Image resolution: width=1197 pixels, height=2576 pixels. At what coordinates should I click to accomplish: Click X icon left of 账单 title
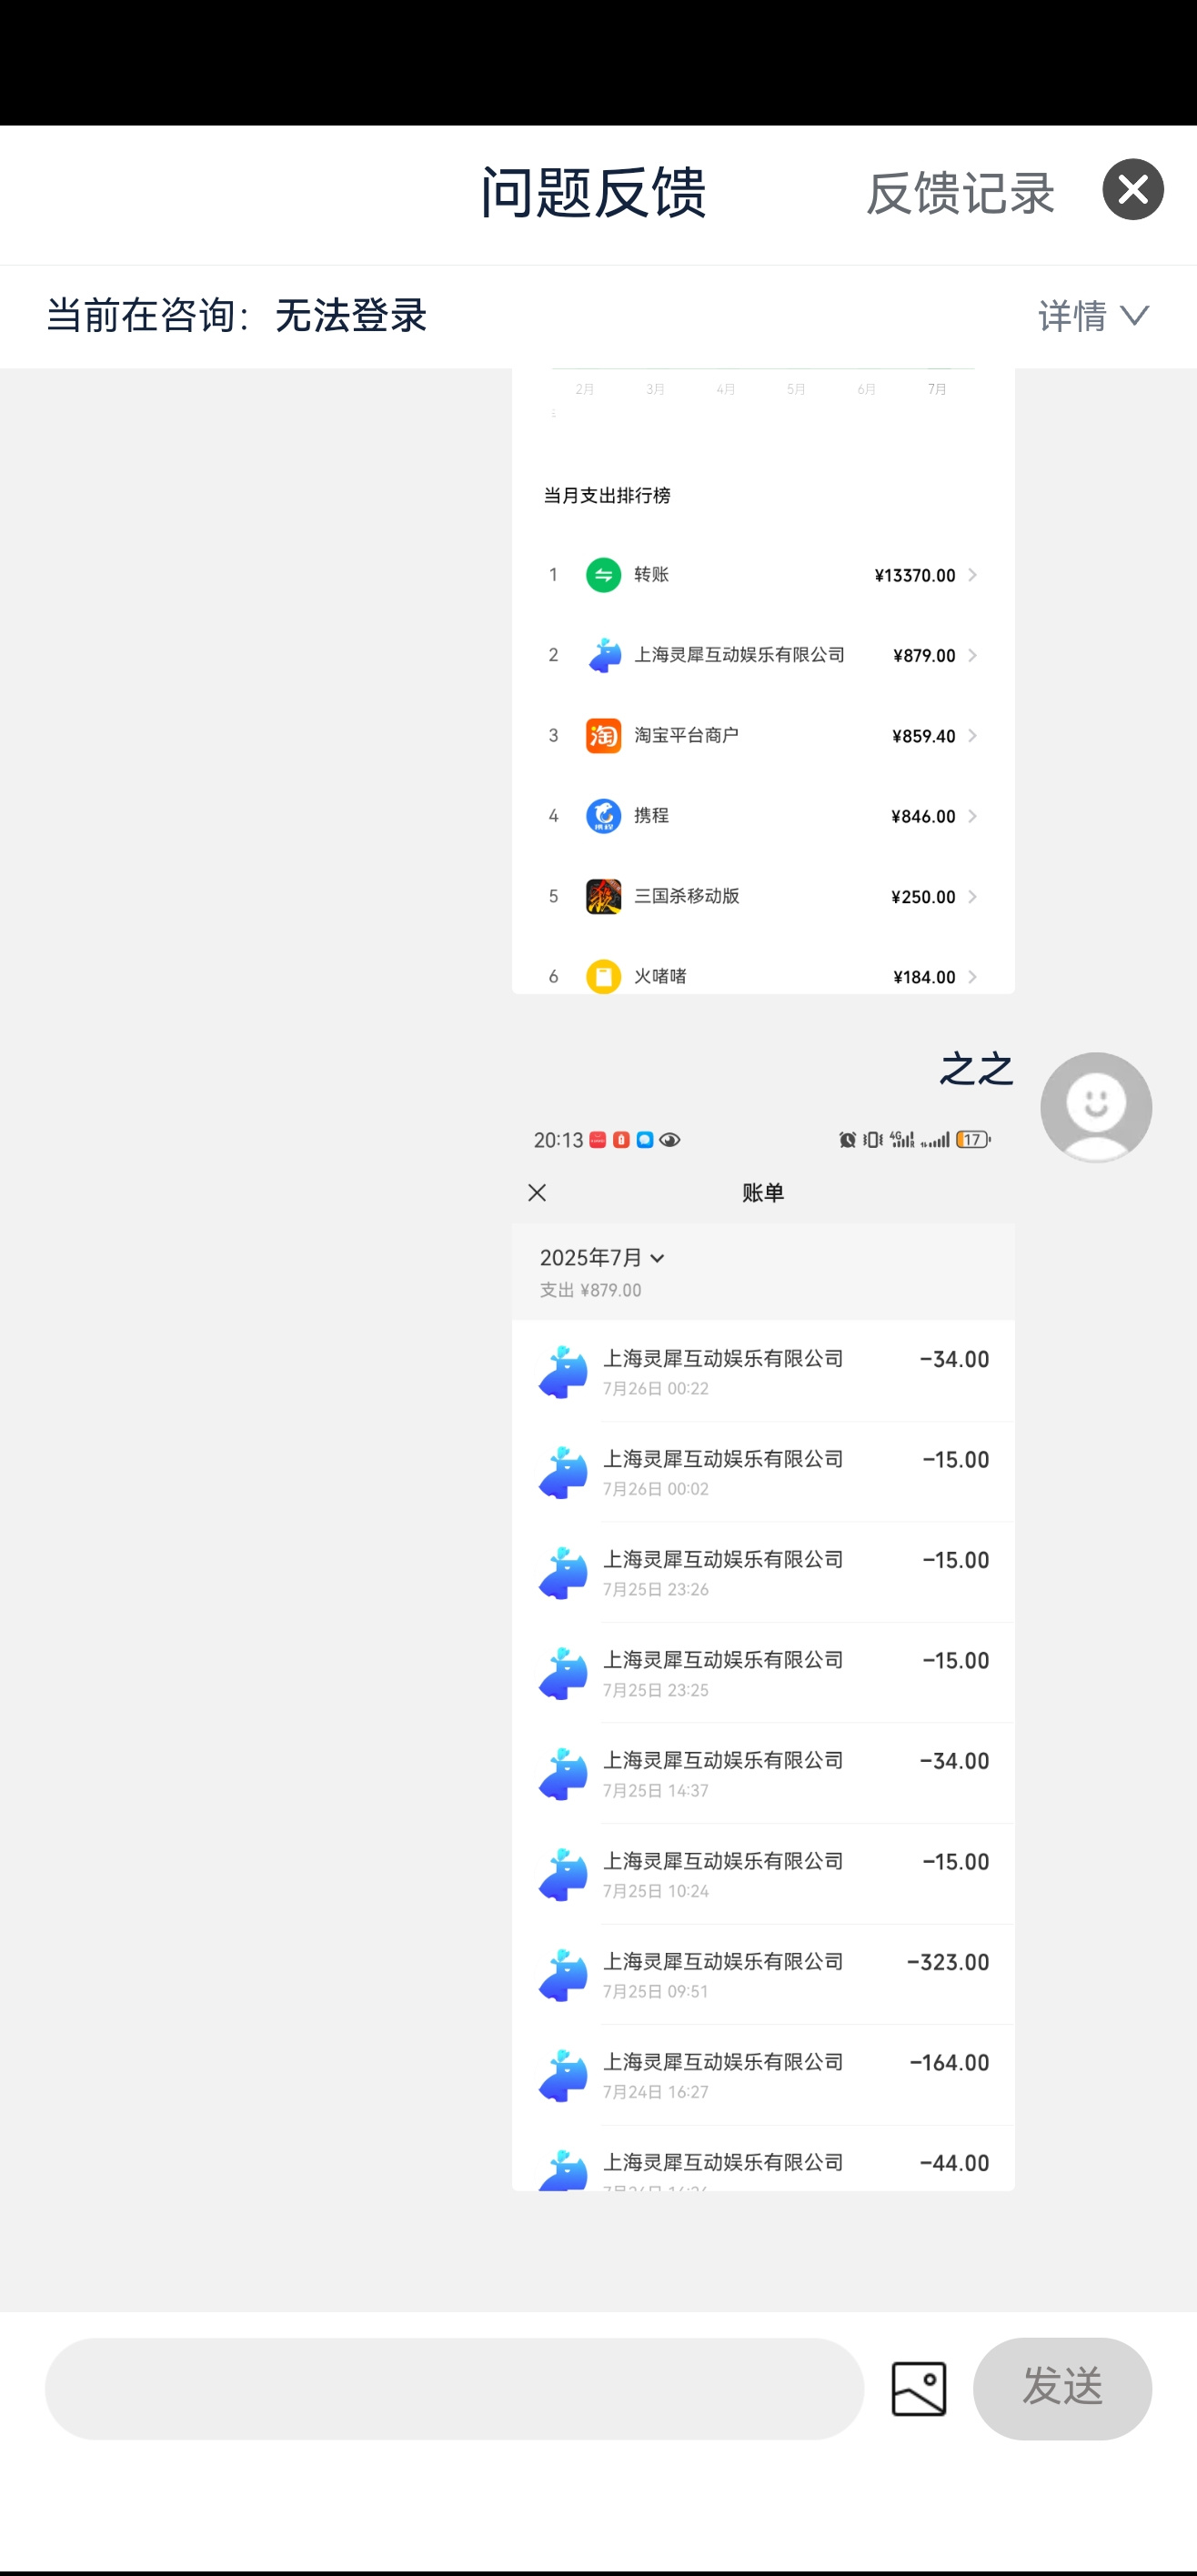[537, 1192]
